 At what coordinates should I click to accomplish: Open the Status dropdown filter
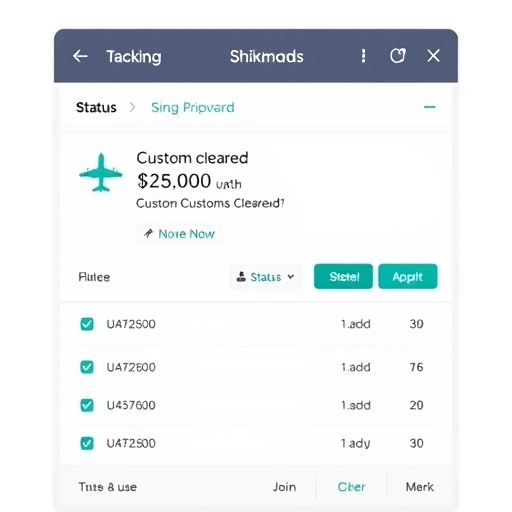[266, 277]
